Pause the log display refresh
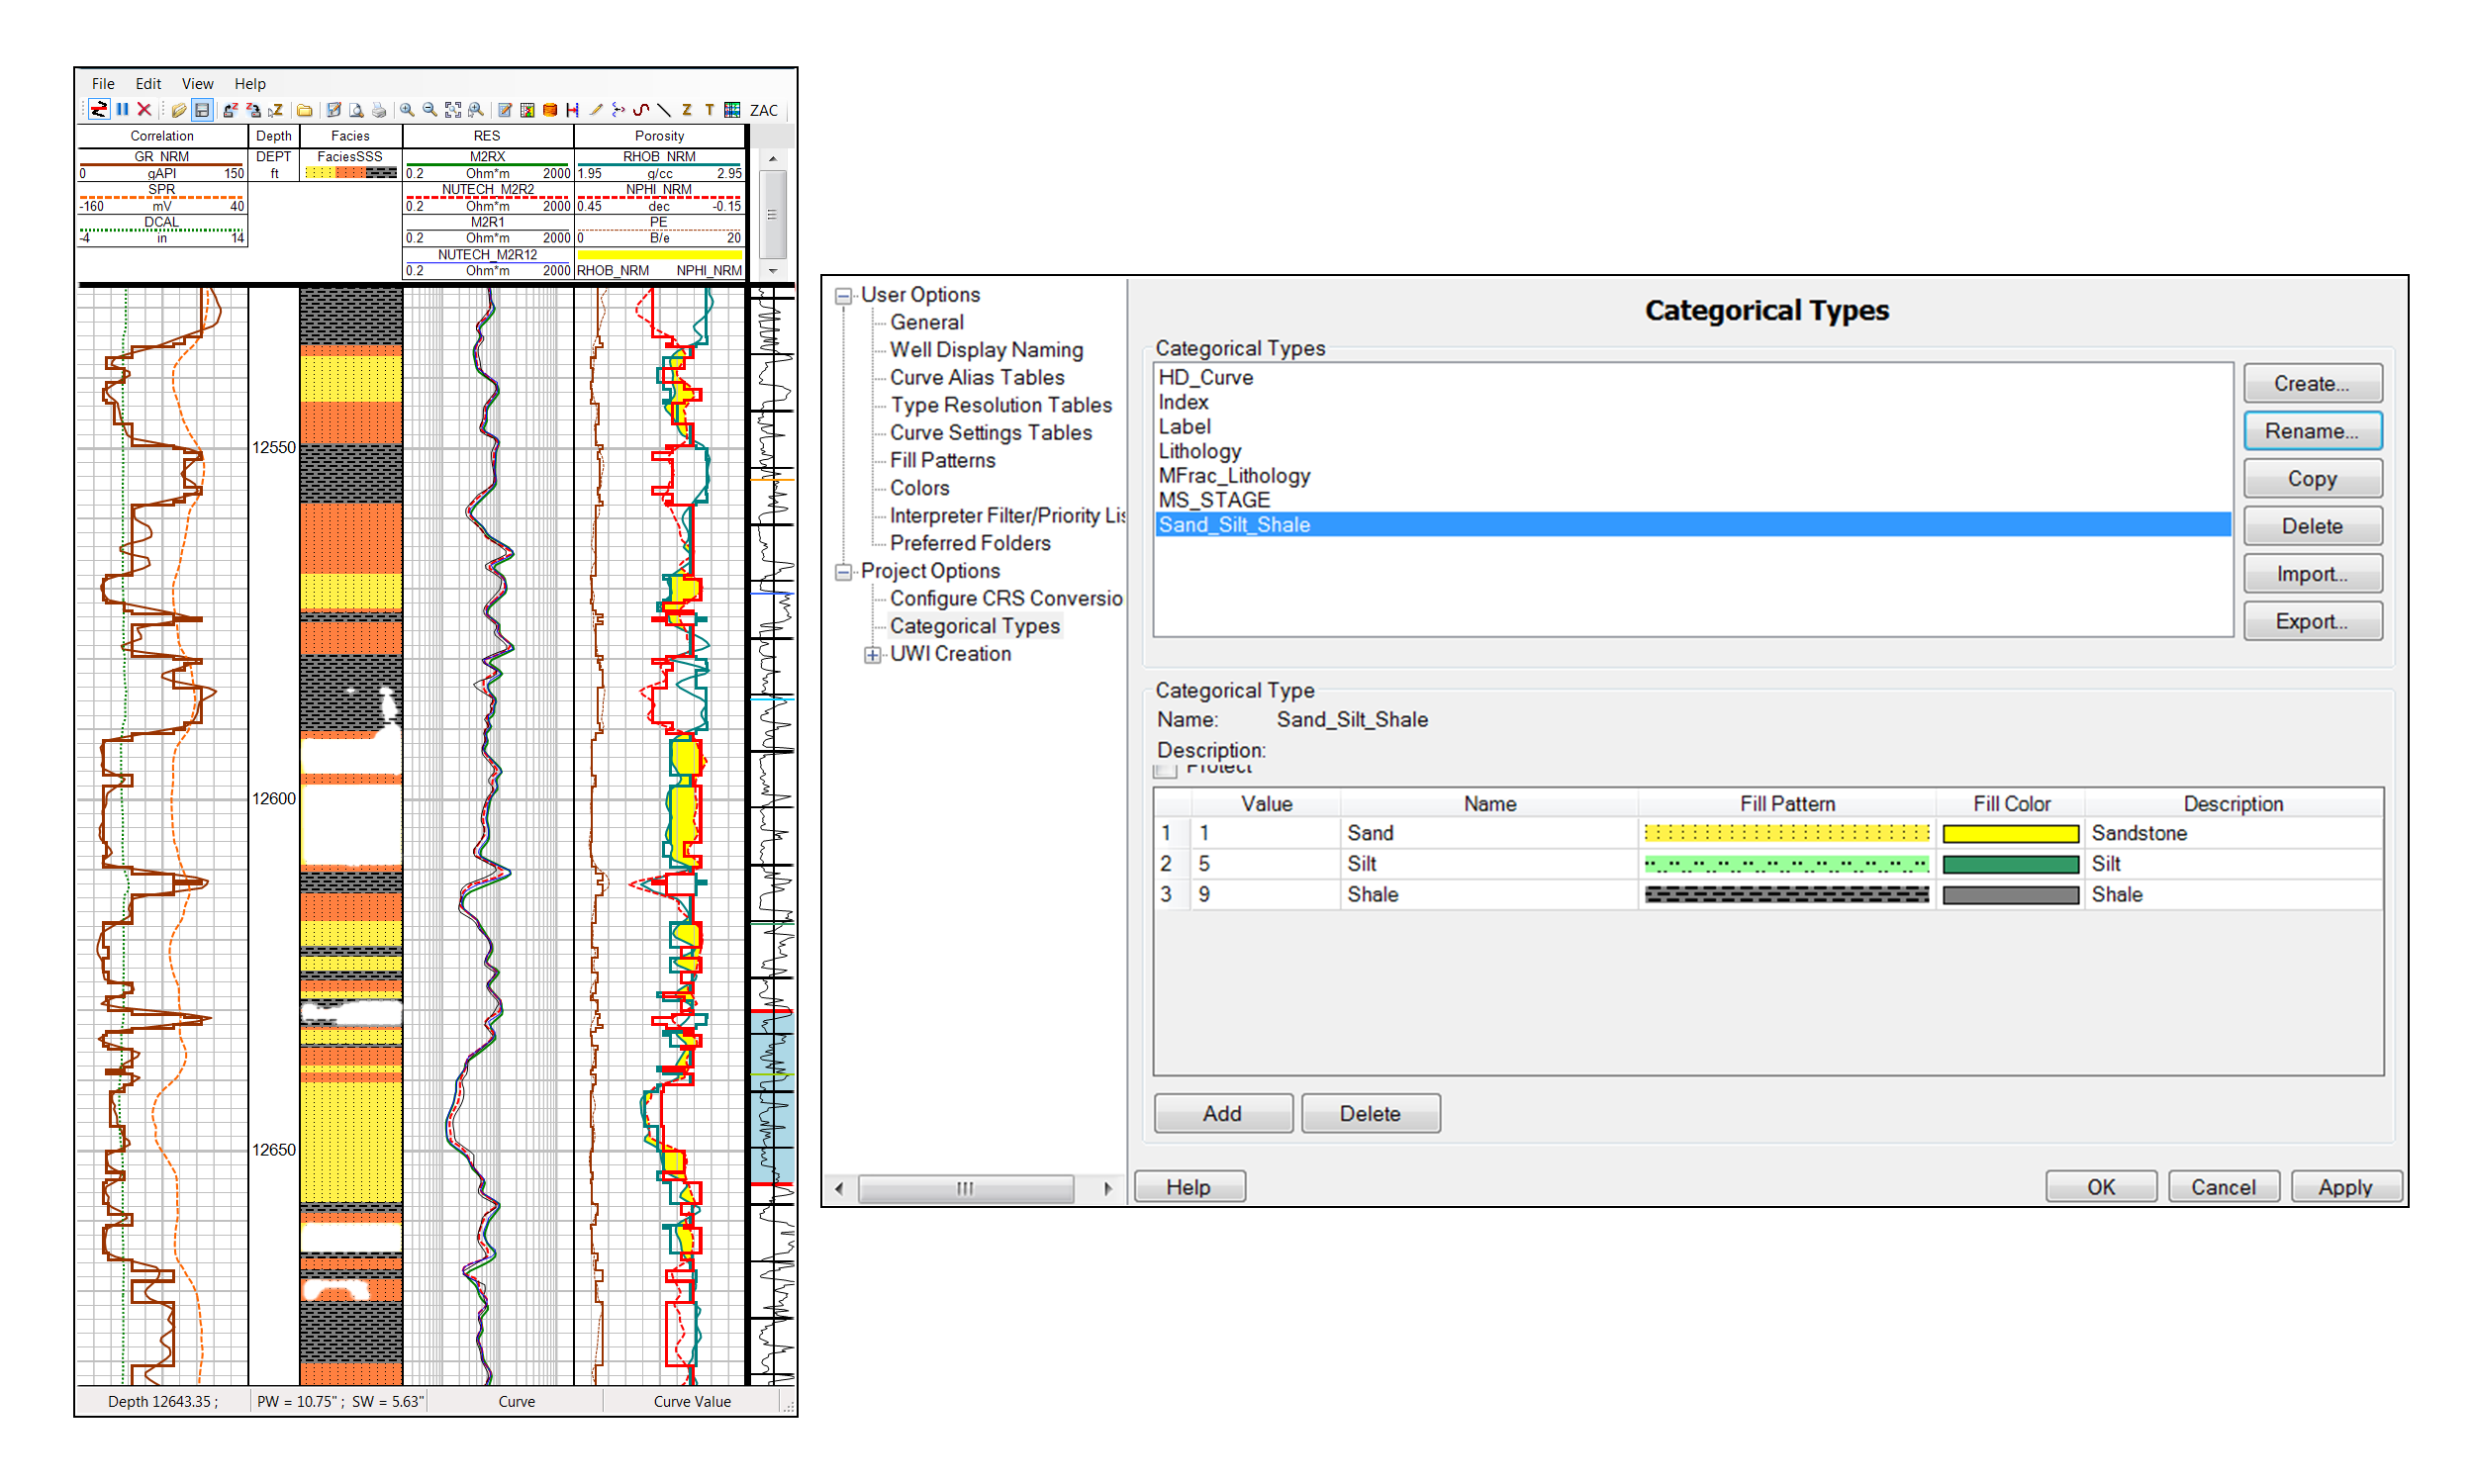This screenshot has width=2474, height=1484. (122, 110)
